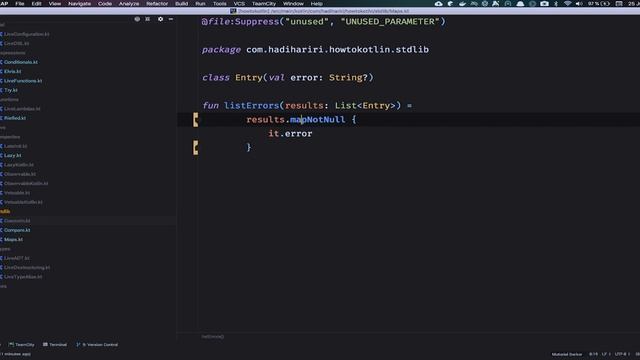This screenshot has width=640, height=360.
Task: Open the TeamCity tool window button
Action: [21, 345]
